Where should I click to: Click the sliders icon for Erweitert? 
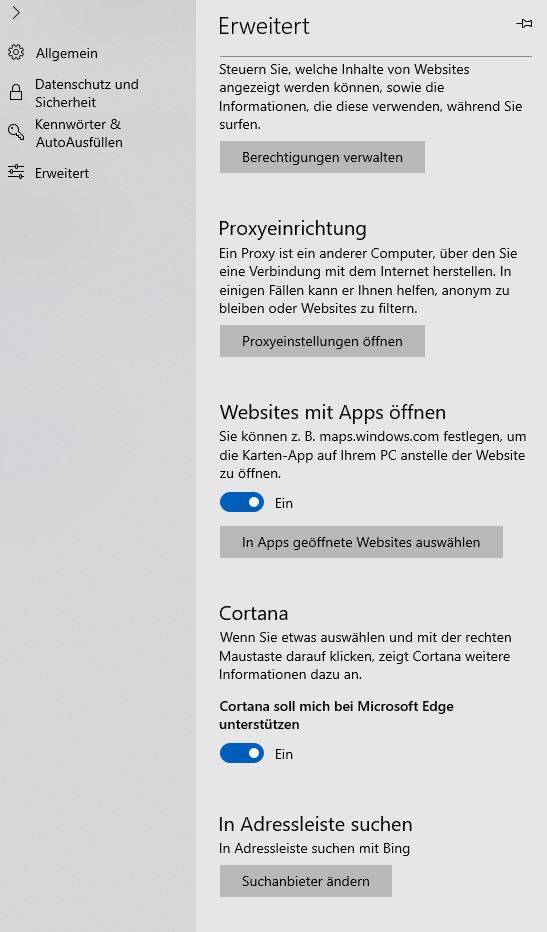coord(16,172)
